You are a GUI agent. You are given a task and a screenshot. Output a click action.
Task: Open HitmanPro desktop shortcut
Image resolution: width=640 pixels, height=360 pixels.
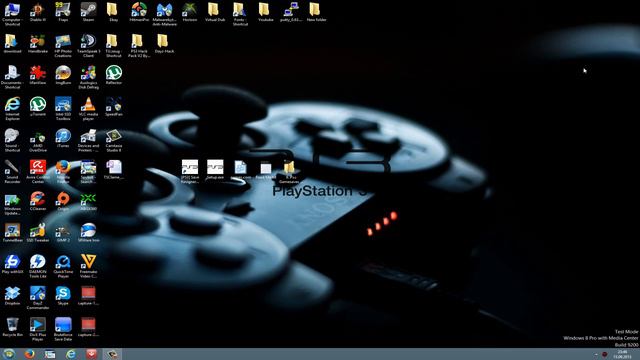139,12
